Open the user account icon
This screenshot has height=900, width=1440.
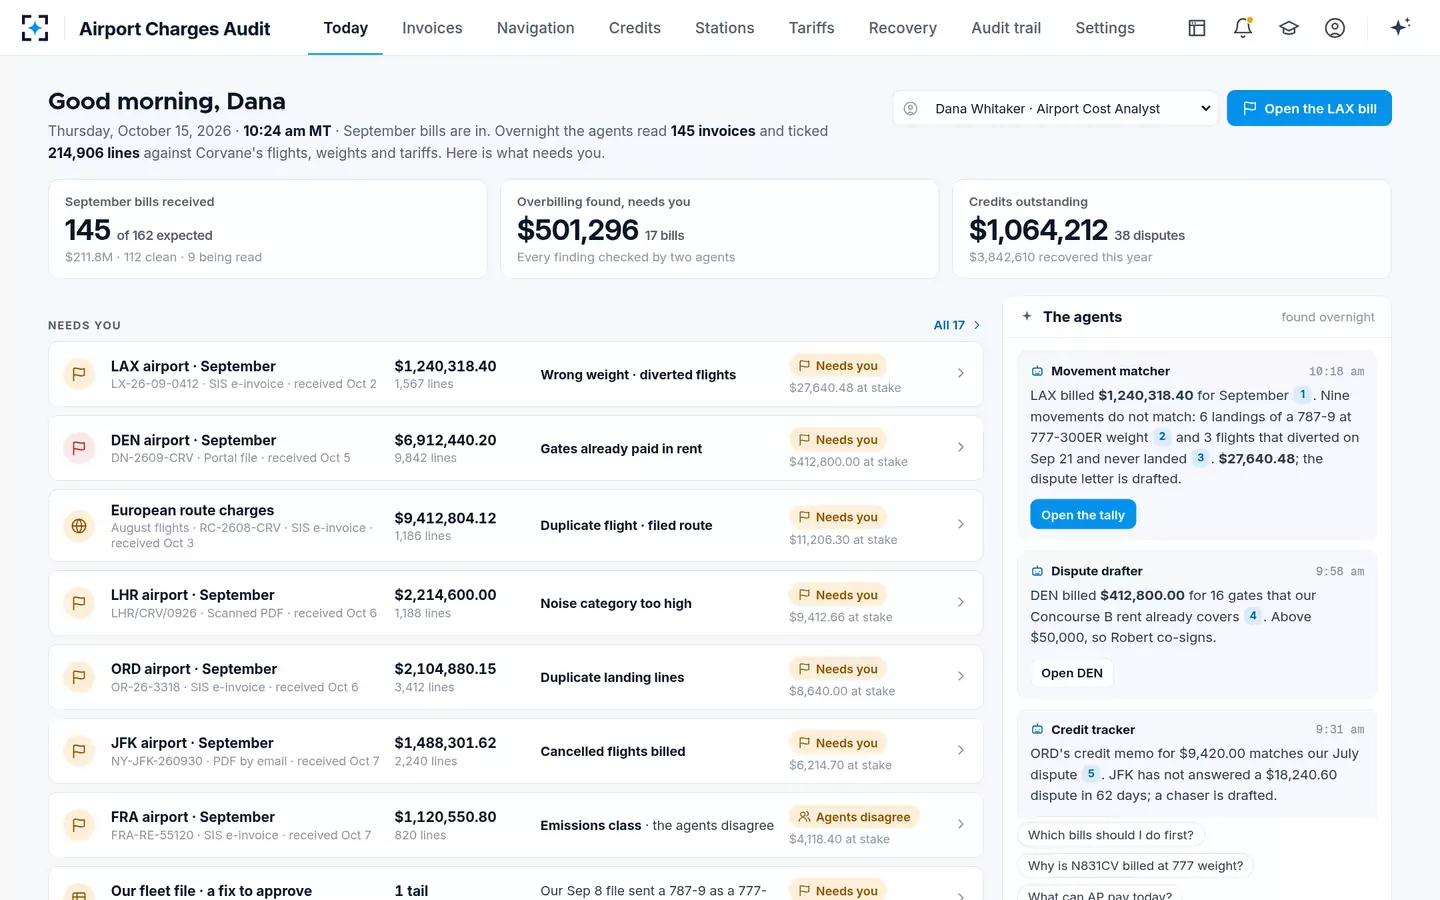1335,28
